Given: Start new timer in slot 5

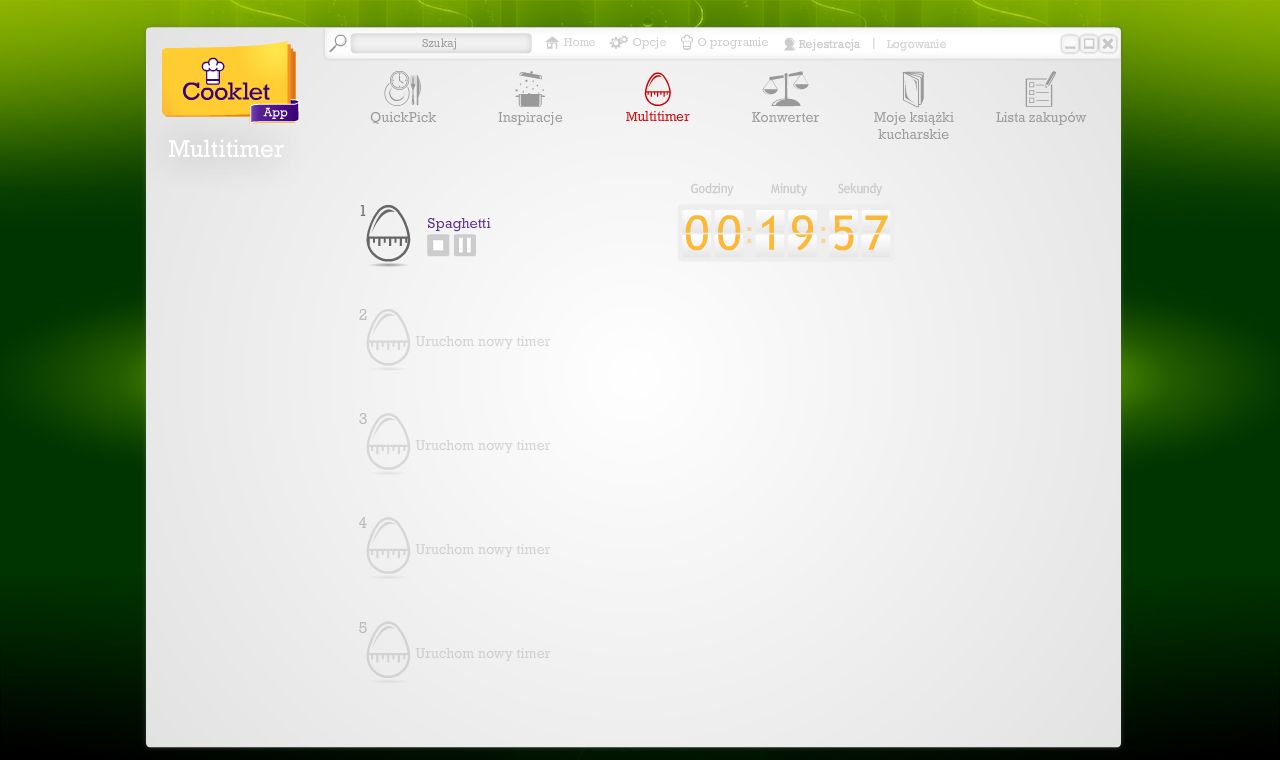Looking at the screenshot, I should coord(483,654).
